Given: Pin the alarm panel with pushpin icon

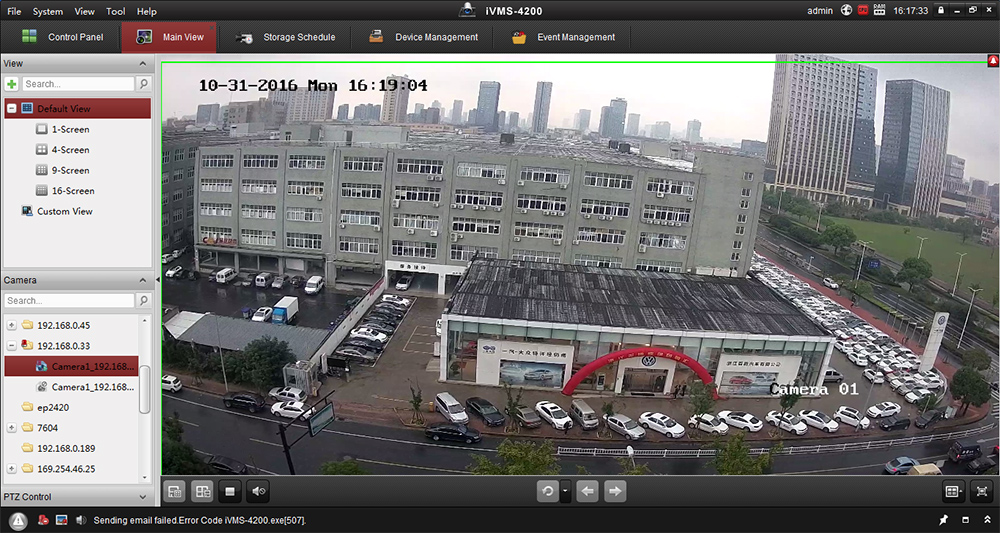Looking at the screenshot, I should coord(942,520).
